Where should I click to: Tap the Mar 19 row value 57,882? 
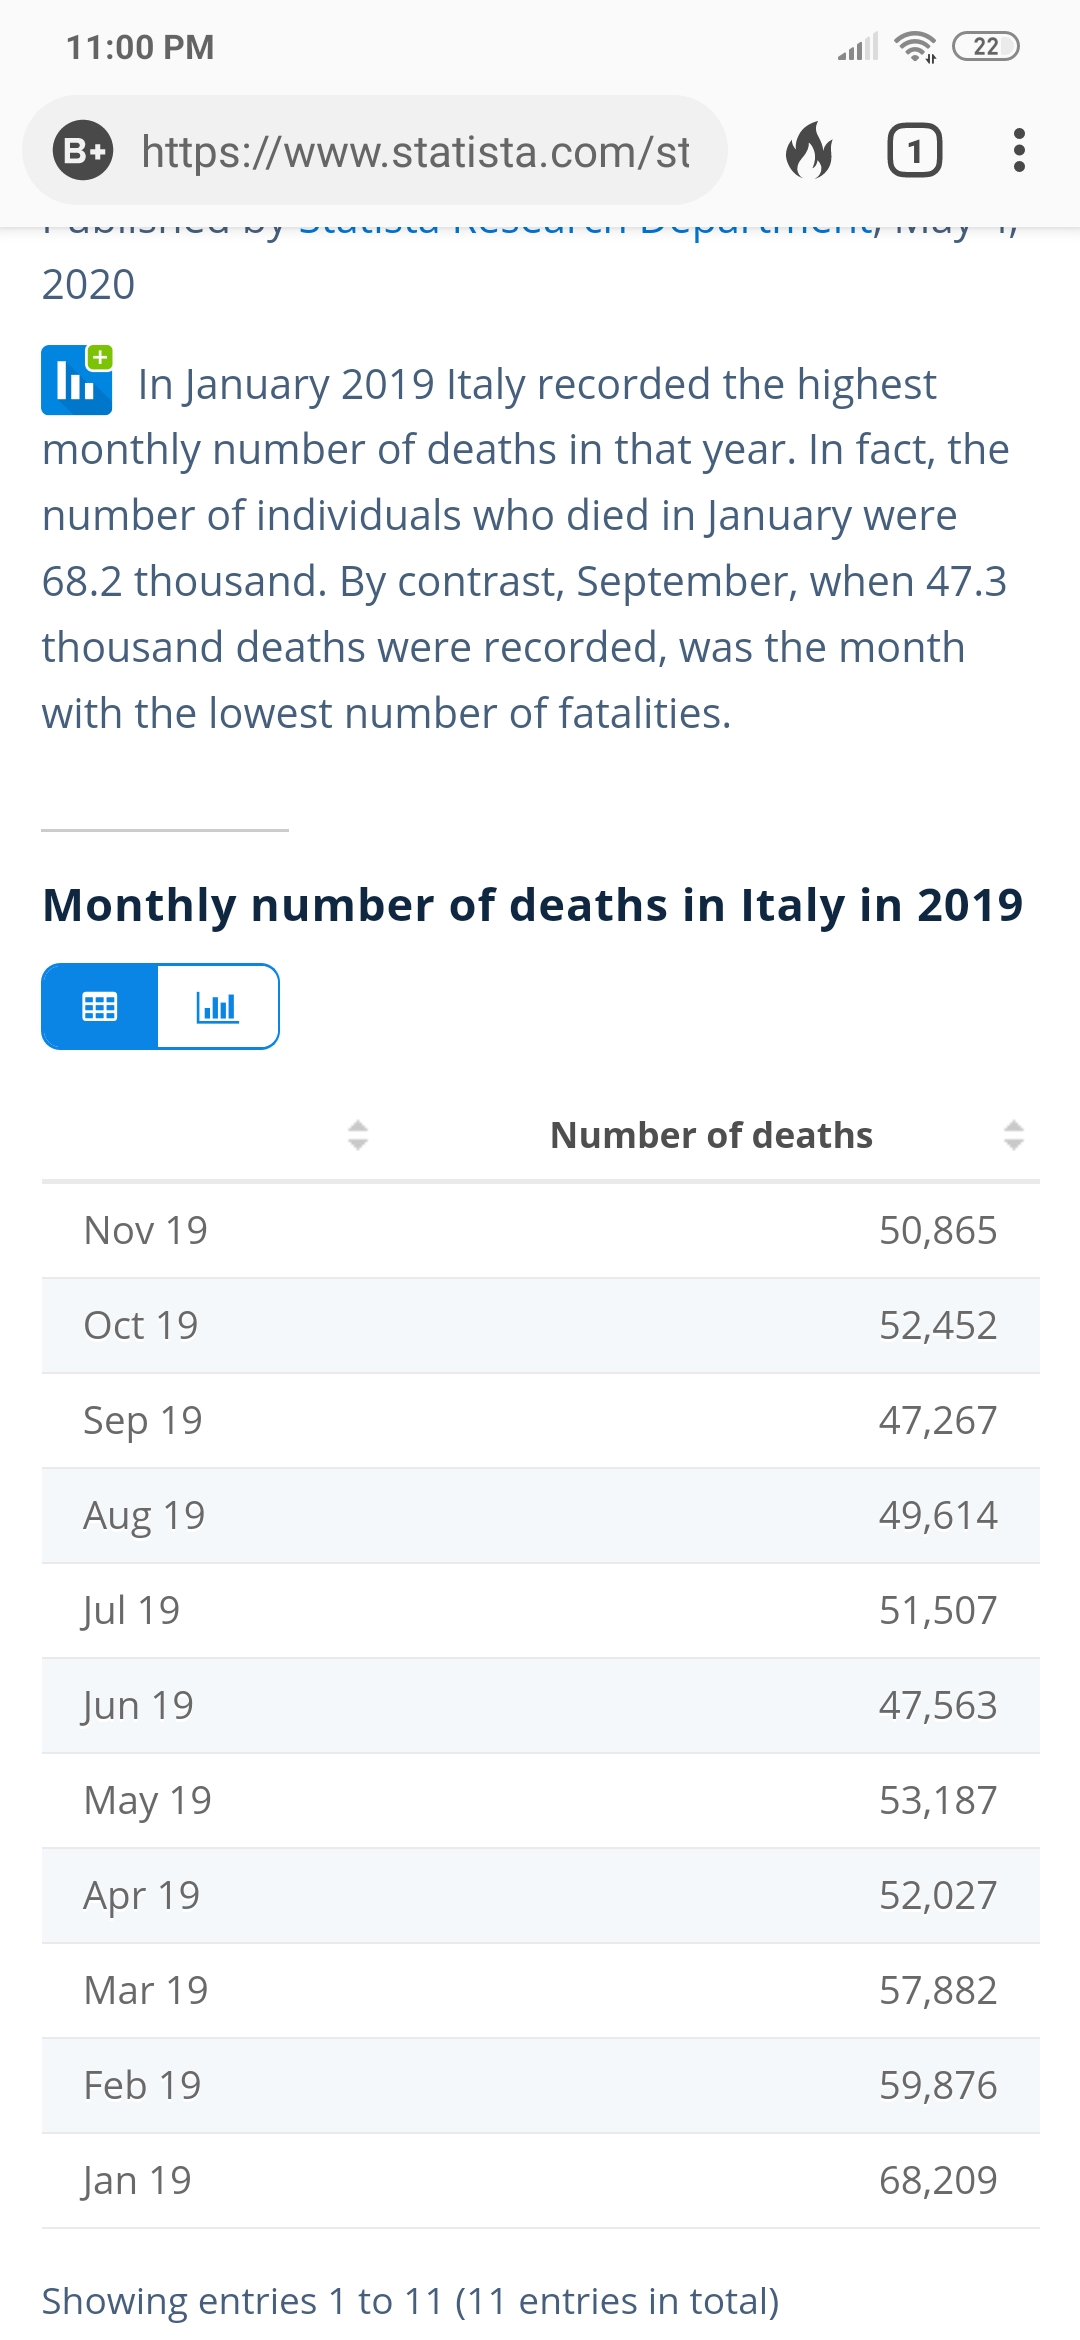(937, 1990)
